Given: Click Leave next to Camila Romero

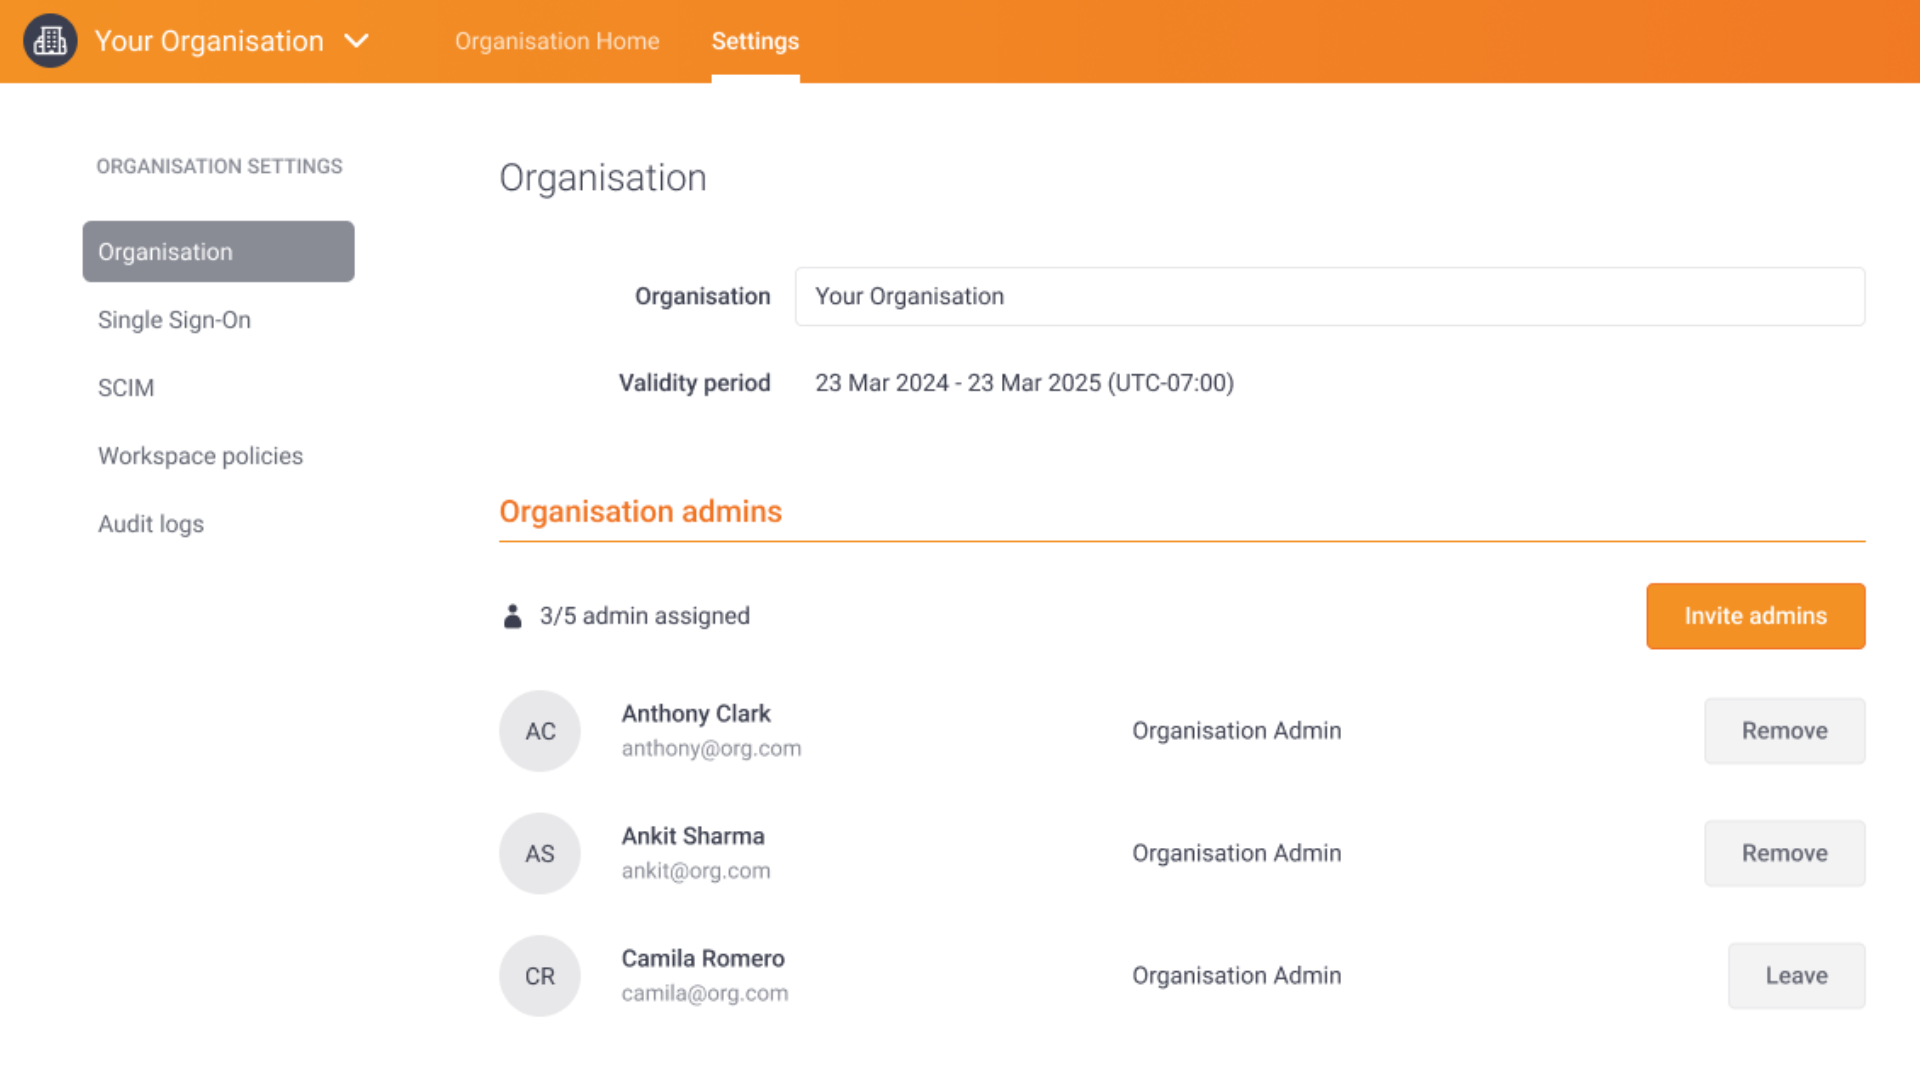Looking at the screenshot, I should point(1796,975).
